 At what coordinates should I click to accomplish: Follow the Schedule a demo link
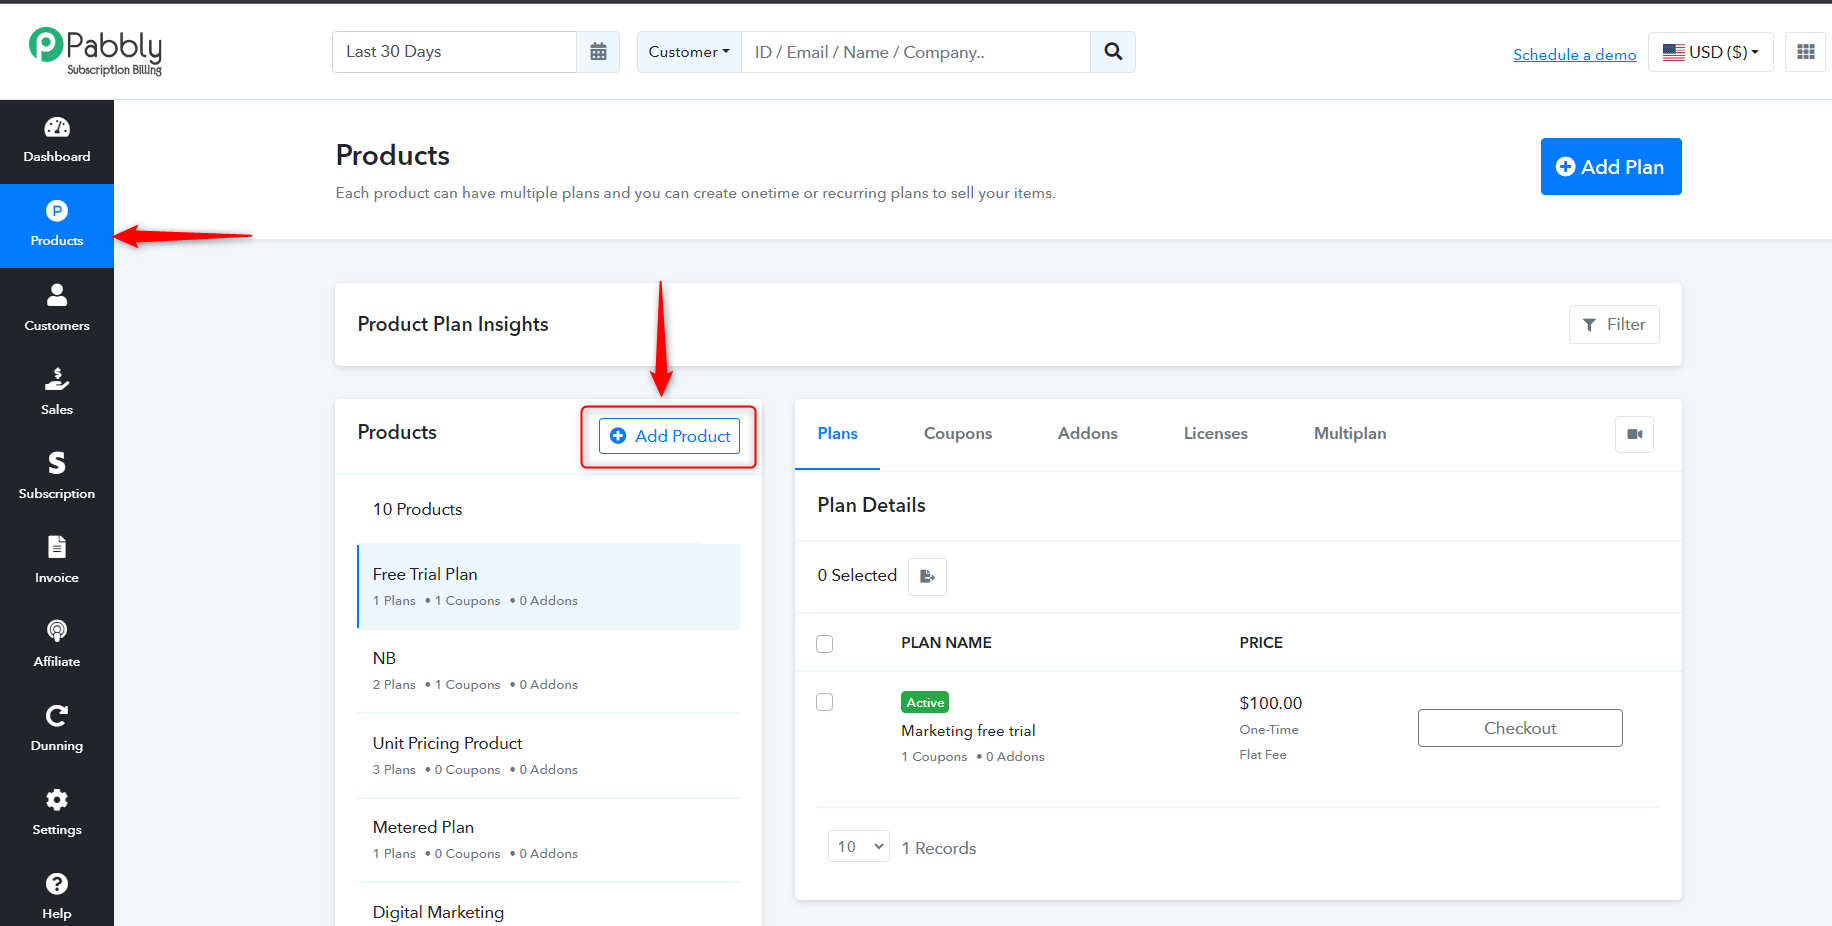point(1574,54)
